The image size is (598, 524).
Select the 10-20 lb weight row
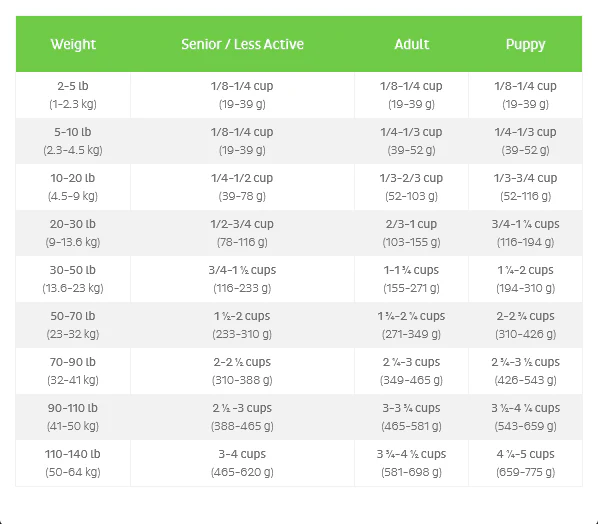(x=299, y=187)
